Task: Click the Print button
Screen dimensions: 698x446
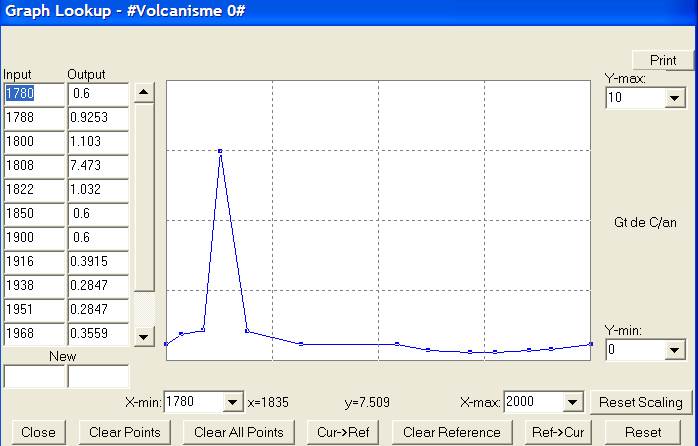Action: point(663,60)
